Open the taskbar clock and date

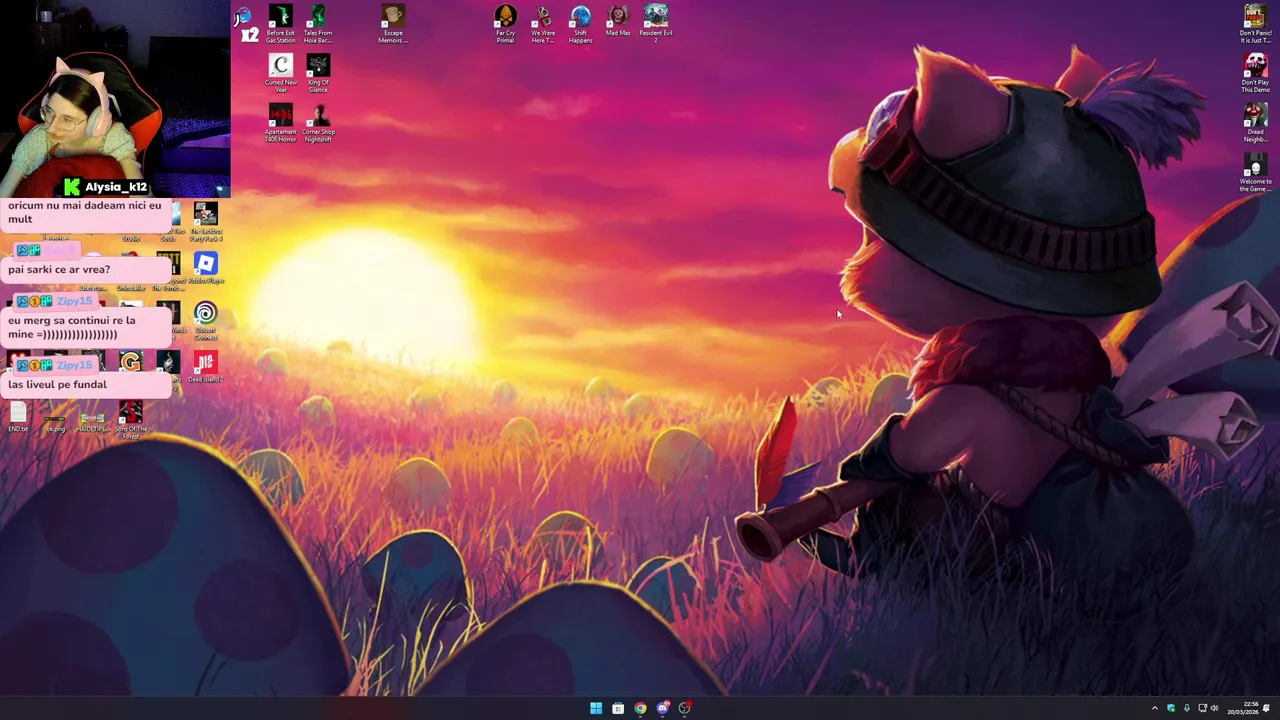1244,708
